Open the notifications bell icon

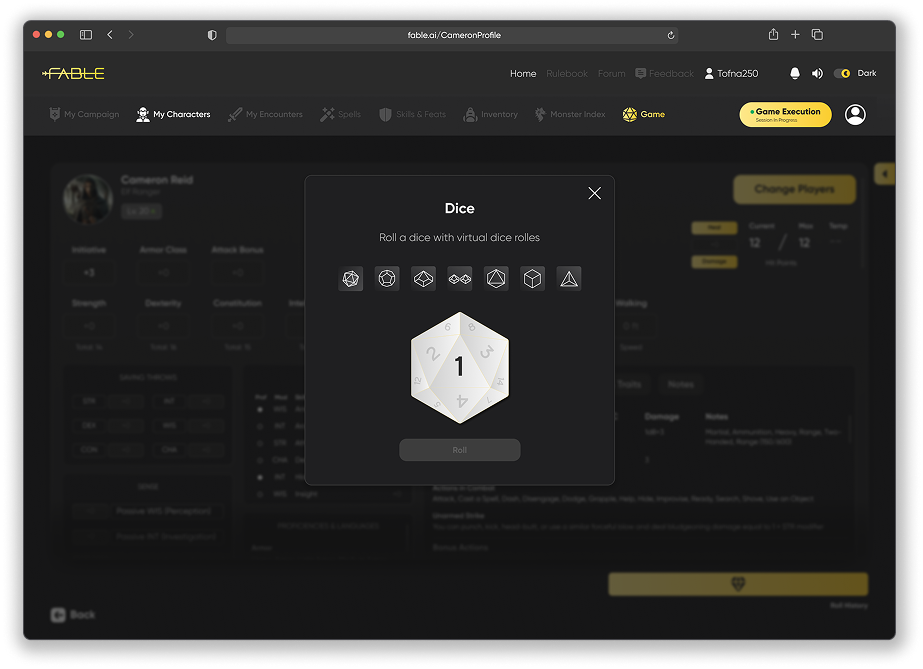(795, 74)
